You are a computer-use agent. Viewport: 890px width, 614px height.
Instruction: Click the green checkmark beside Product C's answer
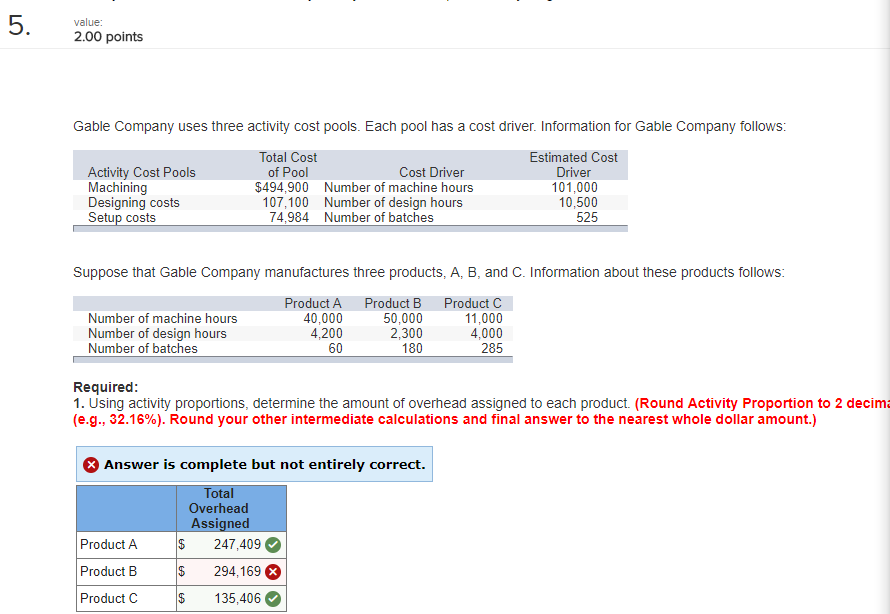272,598
